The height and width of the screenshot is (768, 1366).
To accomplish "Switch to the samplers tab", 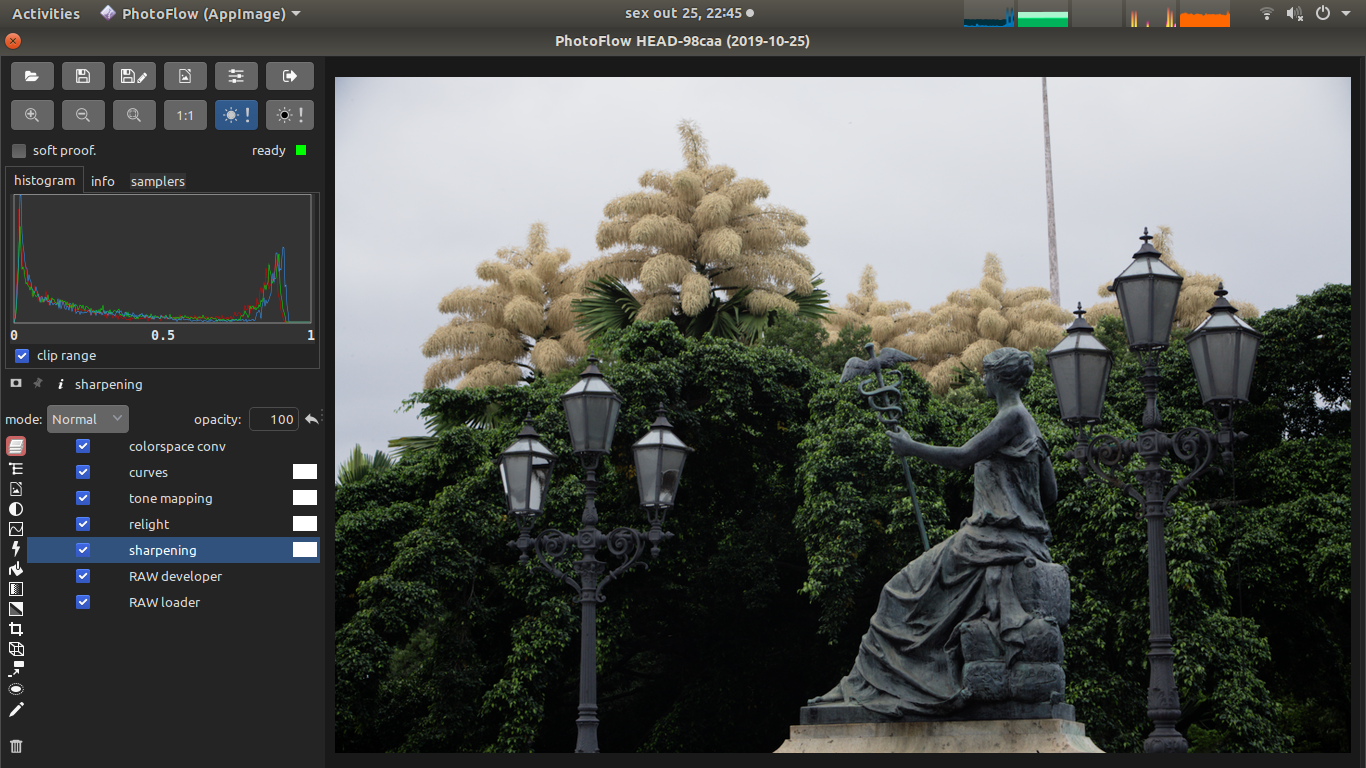I will [x=158, y=181].
